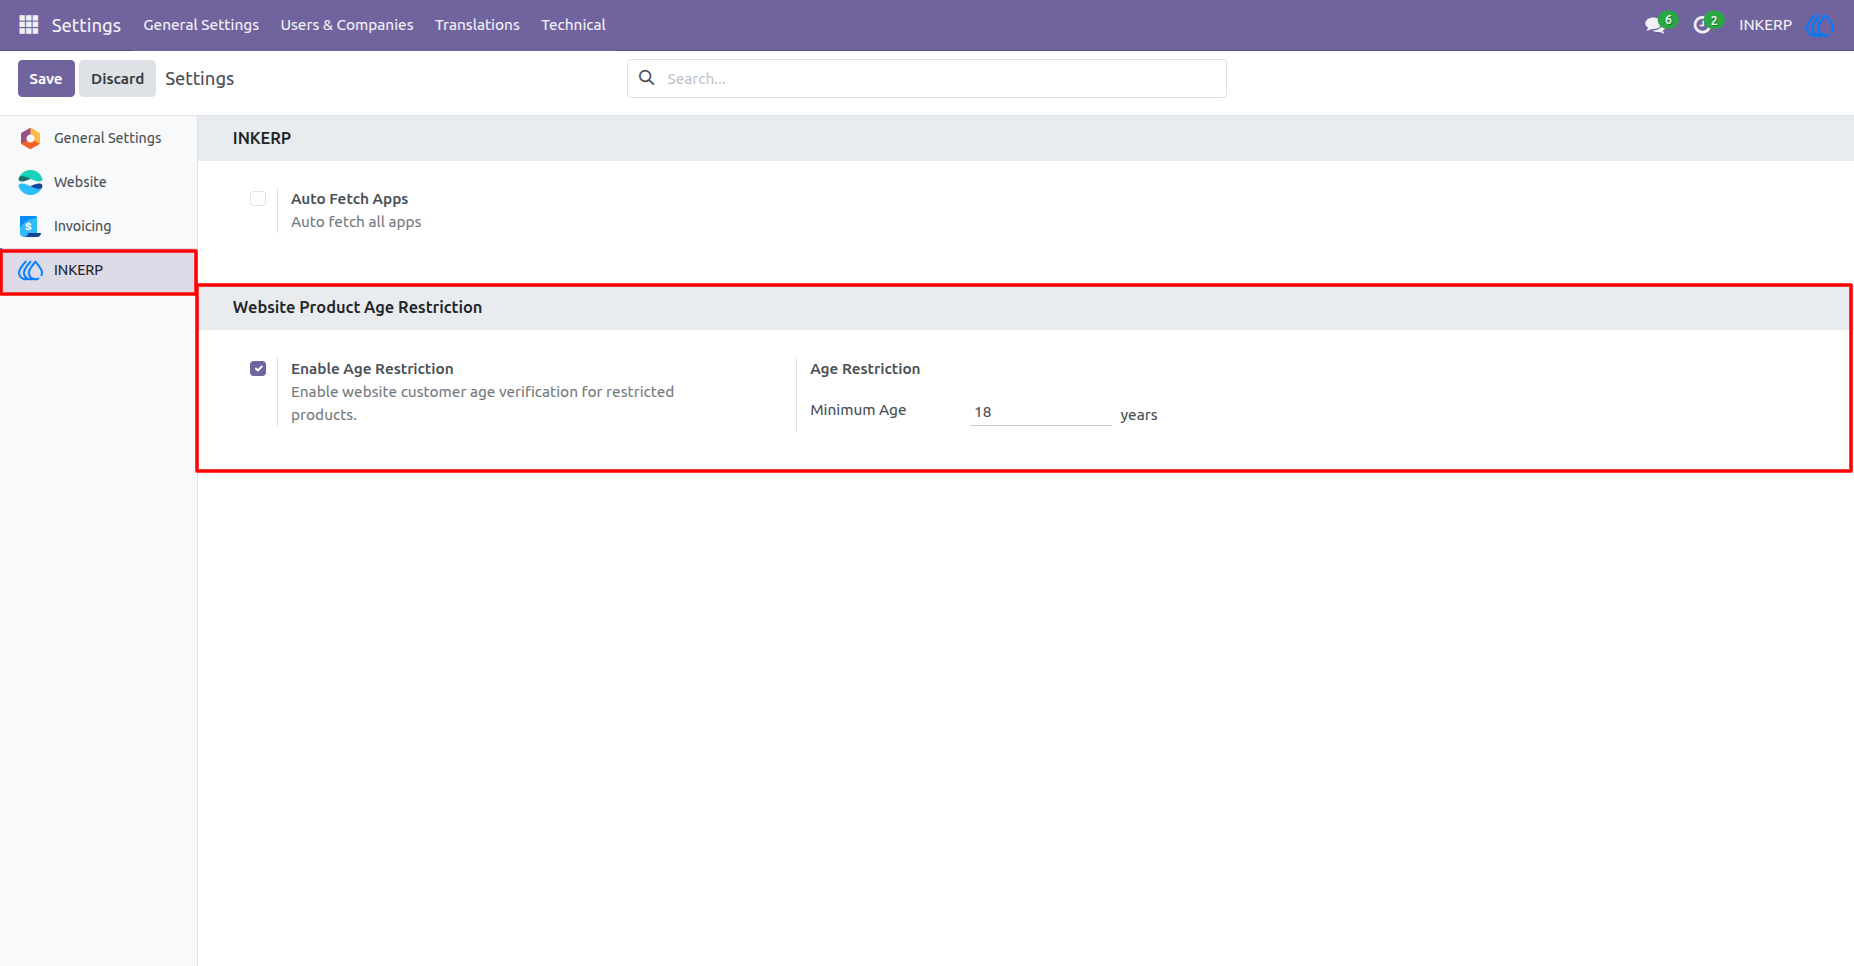This screenshot has width=1854, height=966.
Task: Click the Save button
Action: pyautogui.click(x=46, y=79)
